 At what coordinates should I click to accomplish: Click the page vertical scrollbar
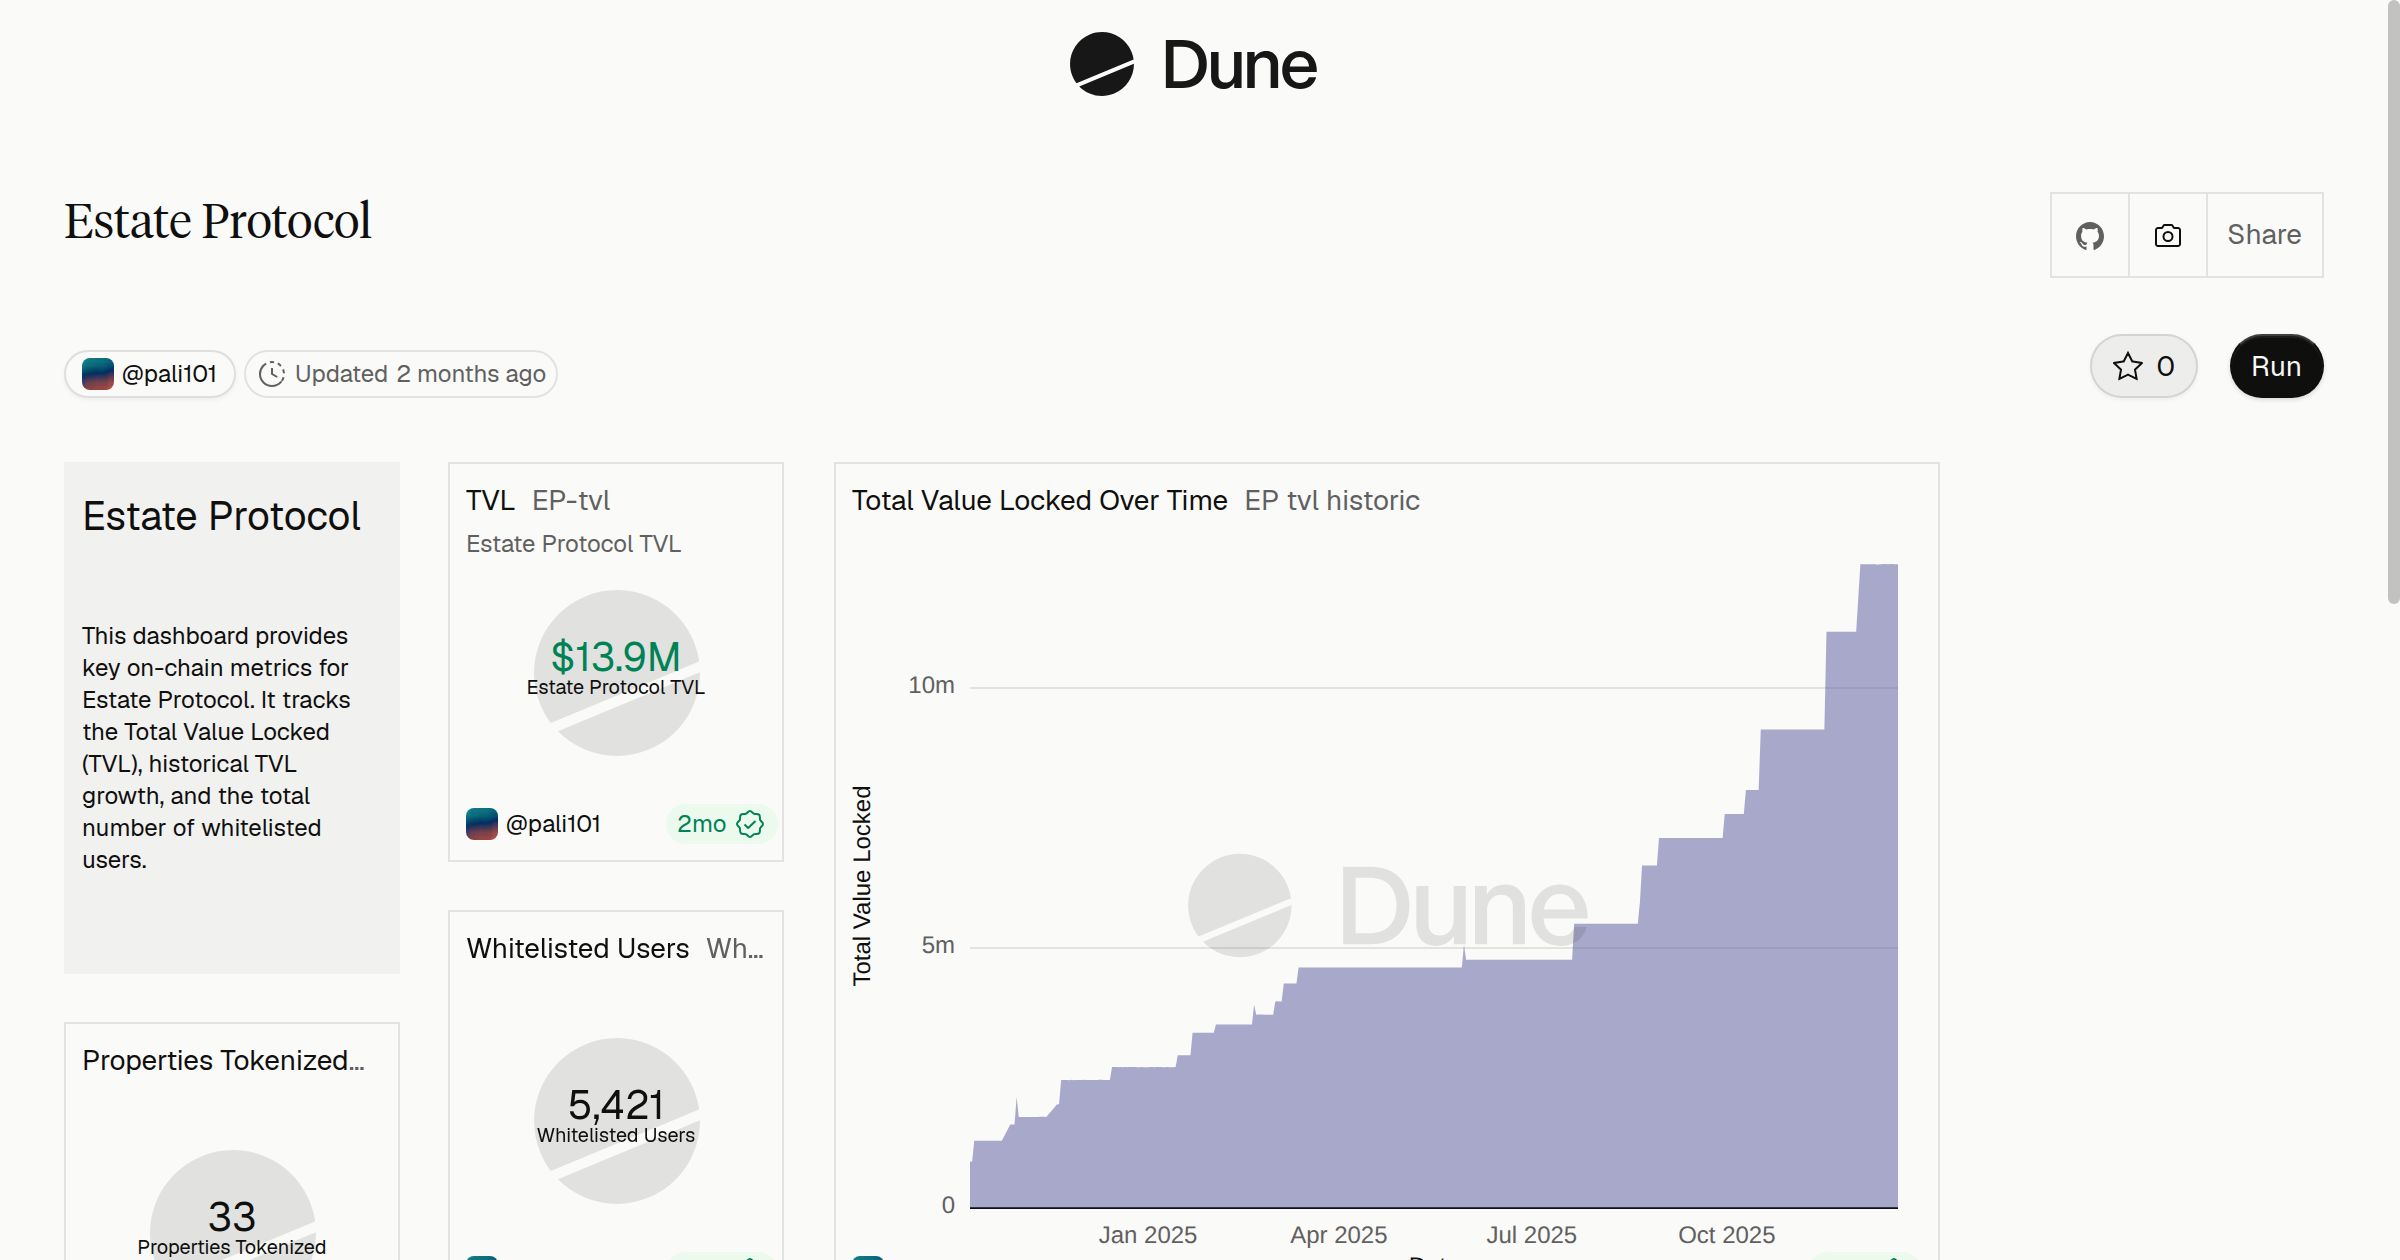[2393, 300]
